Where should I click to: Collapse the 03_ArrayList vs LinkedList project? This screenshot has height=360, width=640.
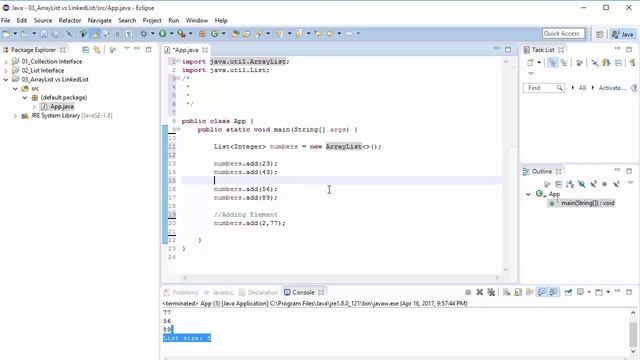(x=6, y=80)
